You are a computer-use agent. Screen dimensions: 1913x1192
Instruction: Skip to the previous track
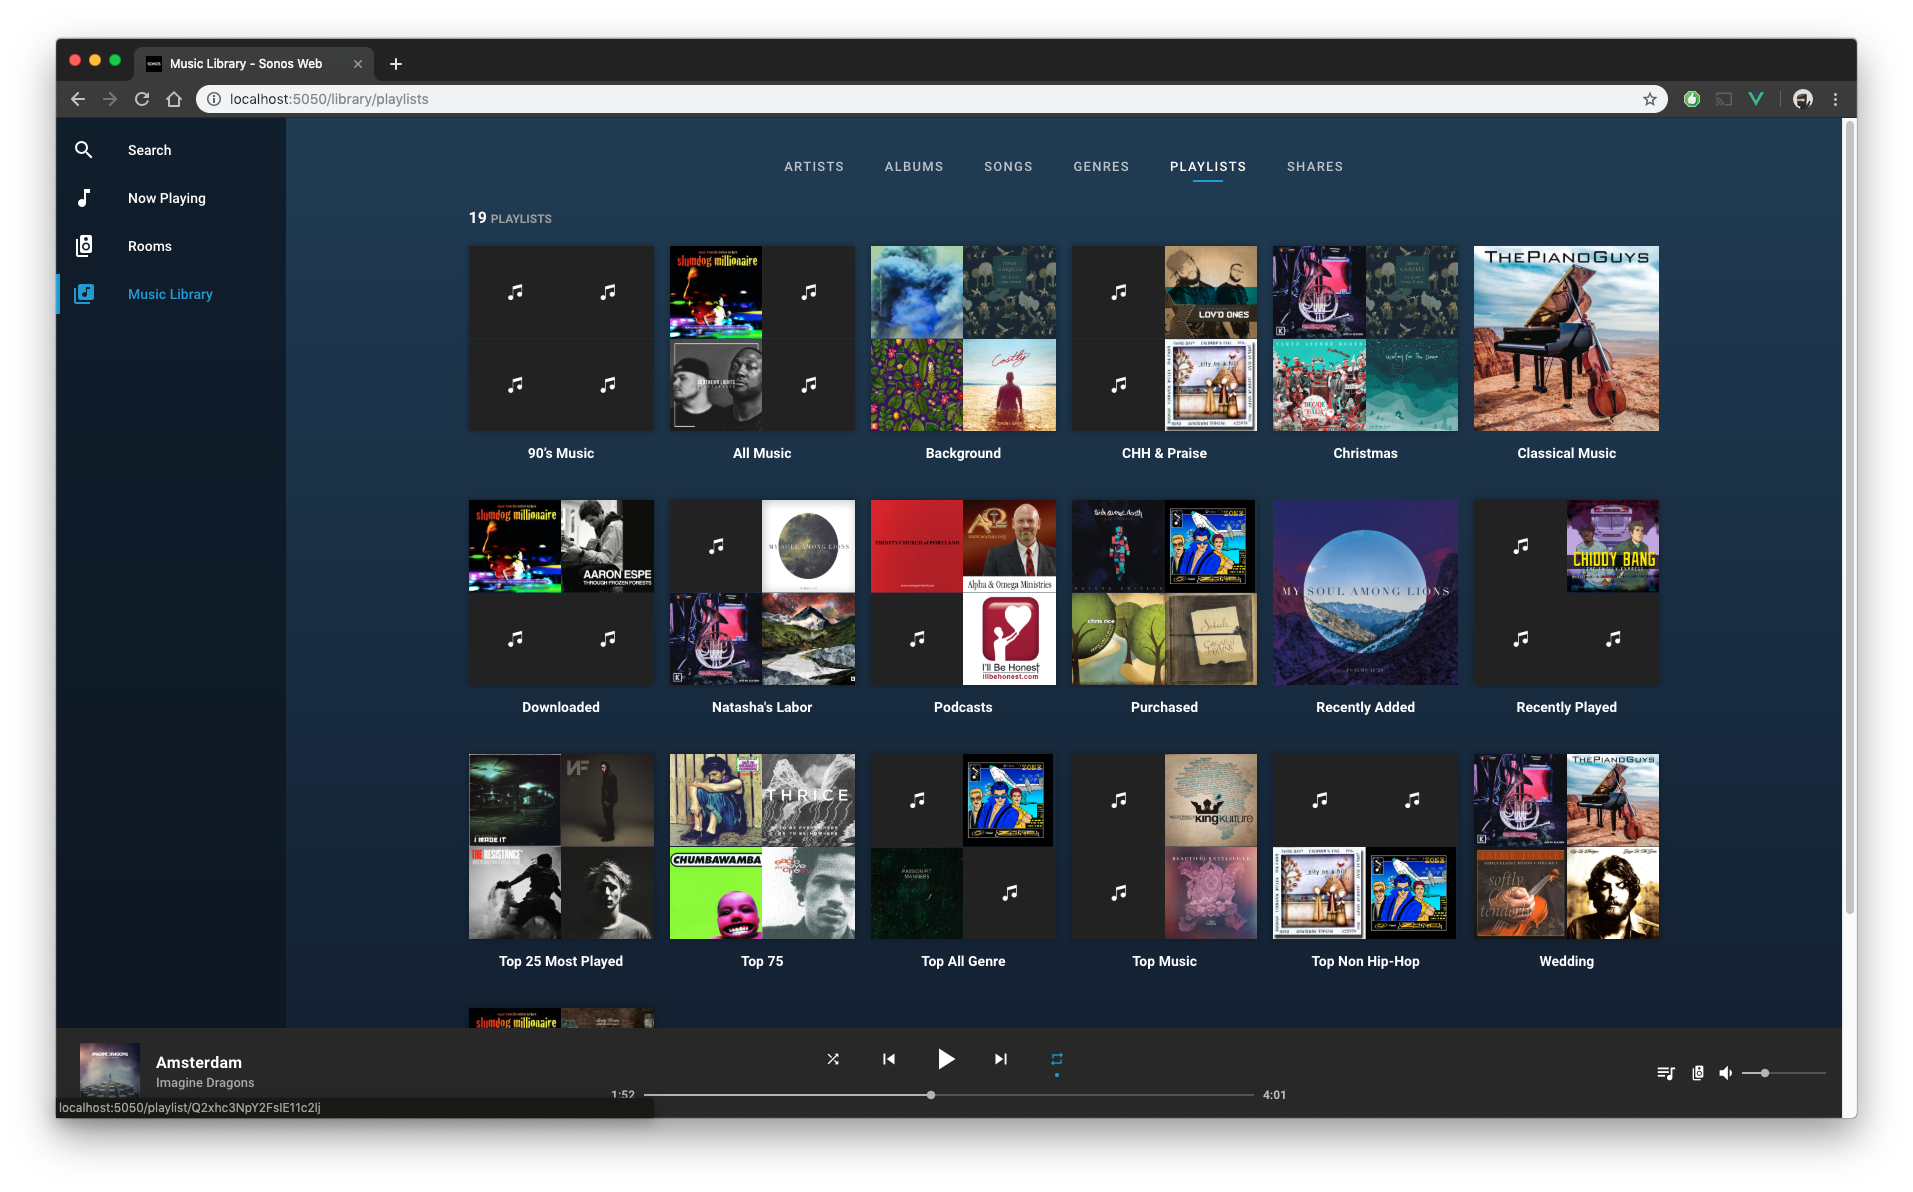[x=889, y=1059]
